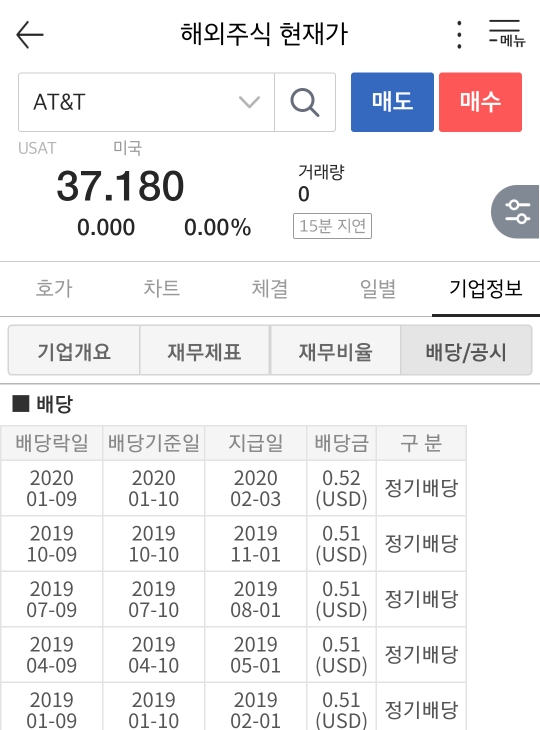This screenshot has width=540, height=730.
Task: Click ex-dividend date 2019 04-09
Action: point(51,655)
